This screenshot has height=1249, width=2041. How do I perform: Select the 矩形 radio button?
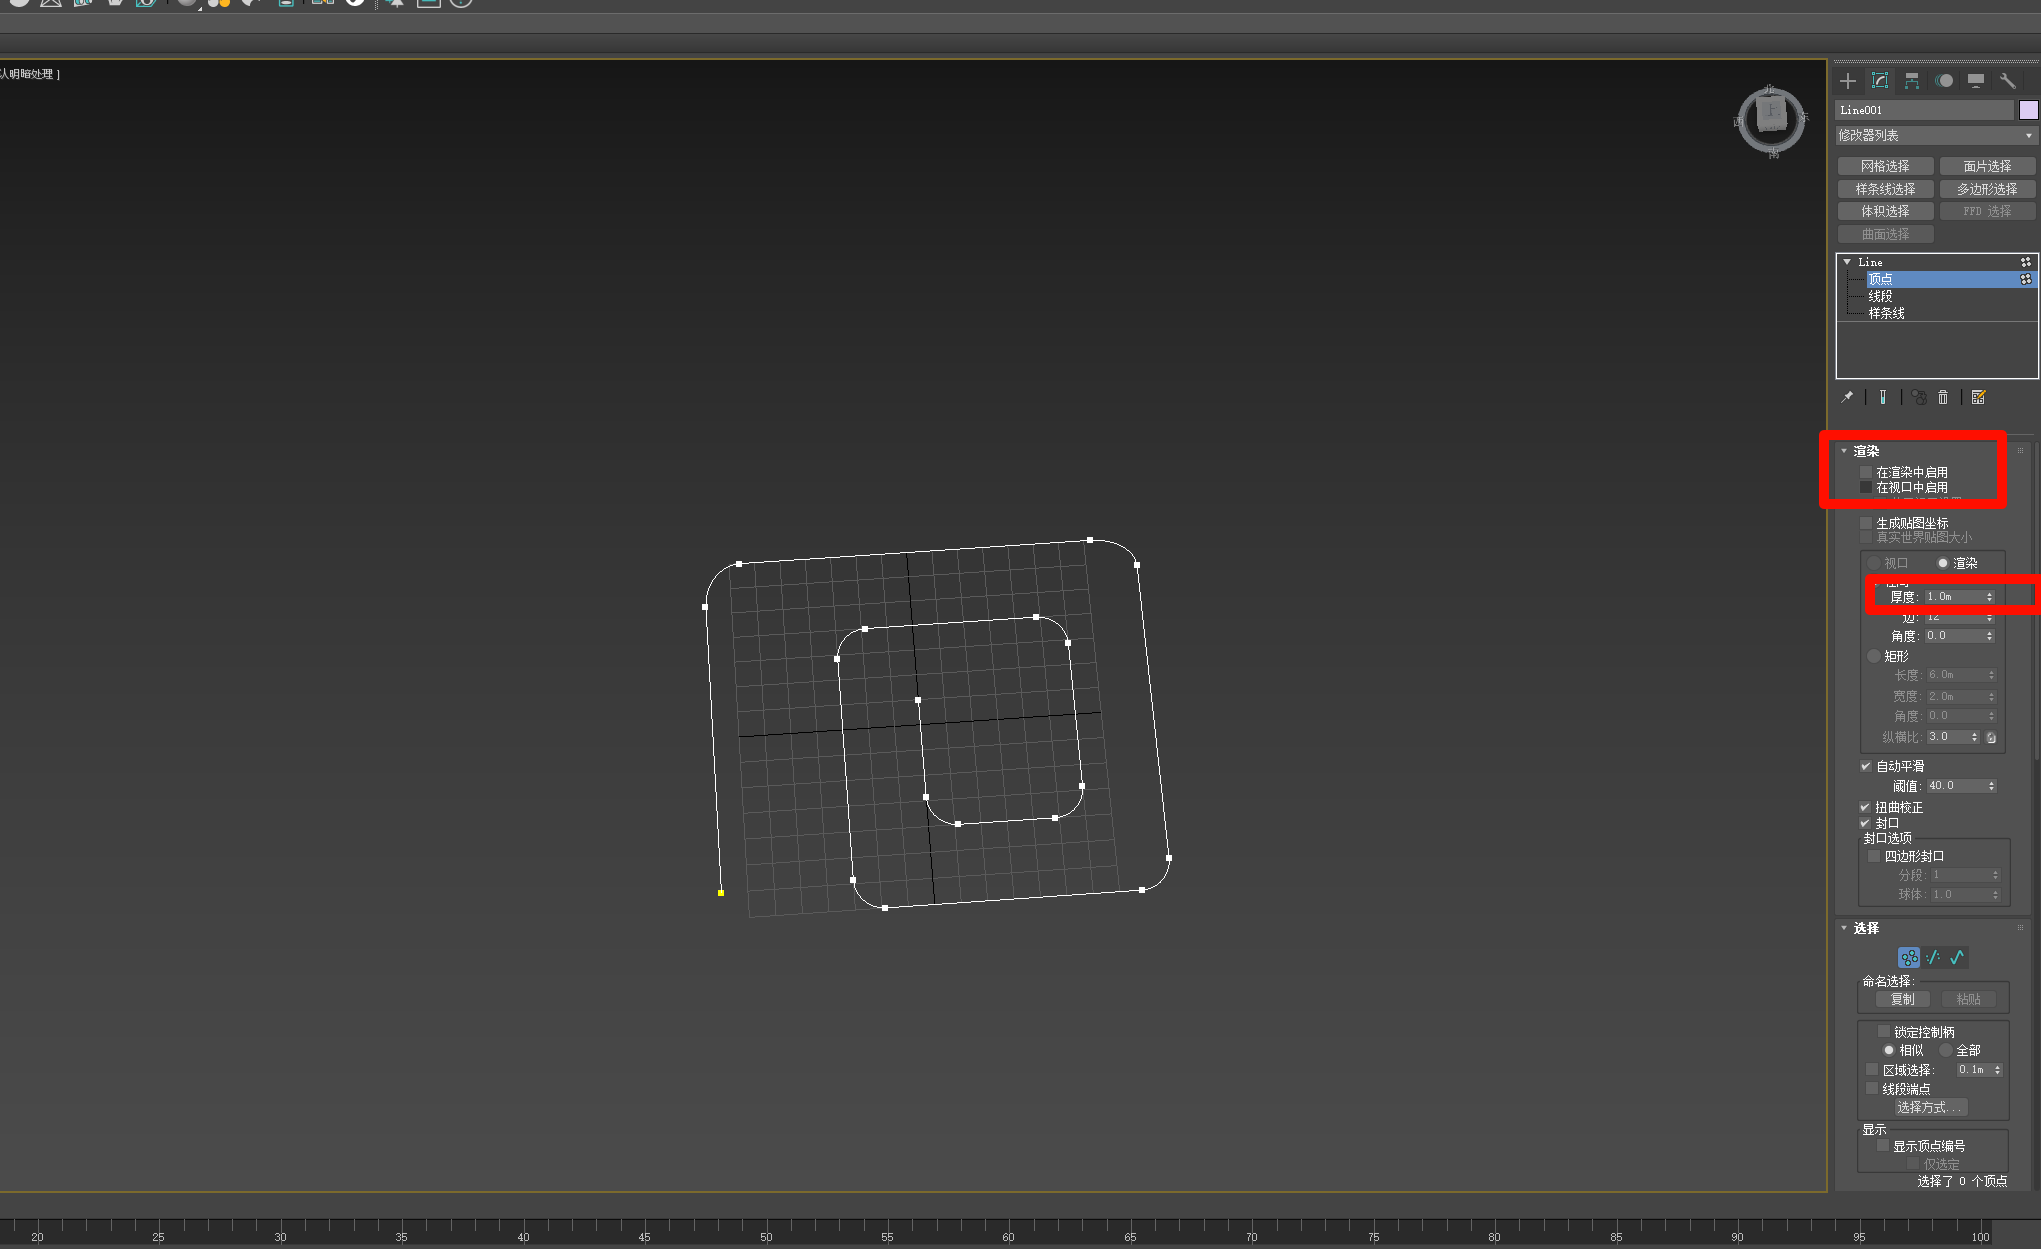[1874, 656]
